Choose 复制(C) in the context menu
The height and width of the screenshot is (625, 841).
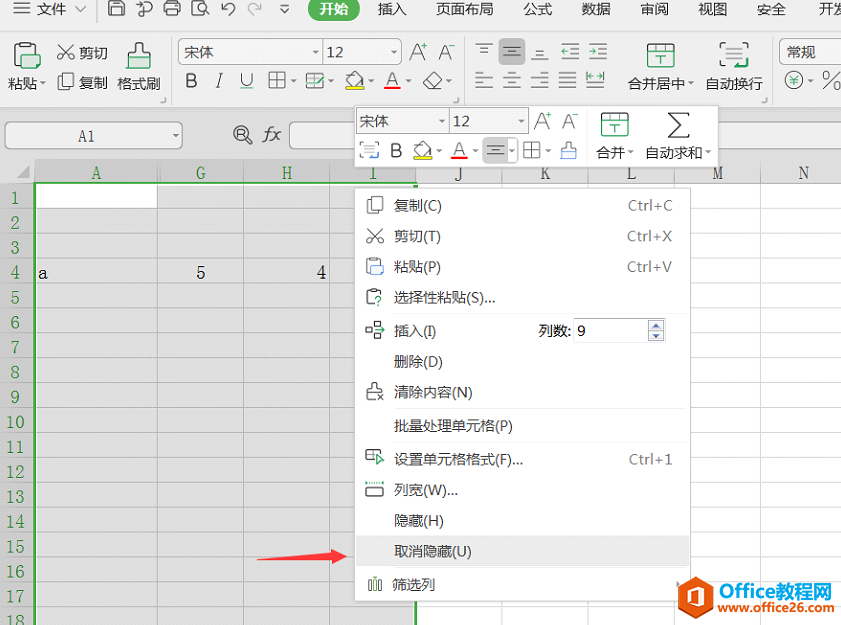coord(522,205)
